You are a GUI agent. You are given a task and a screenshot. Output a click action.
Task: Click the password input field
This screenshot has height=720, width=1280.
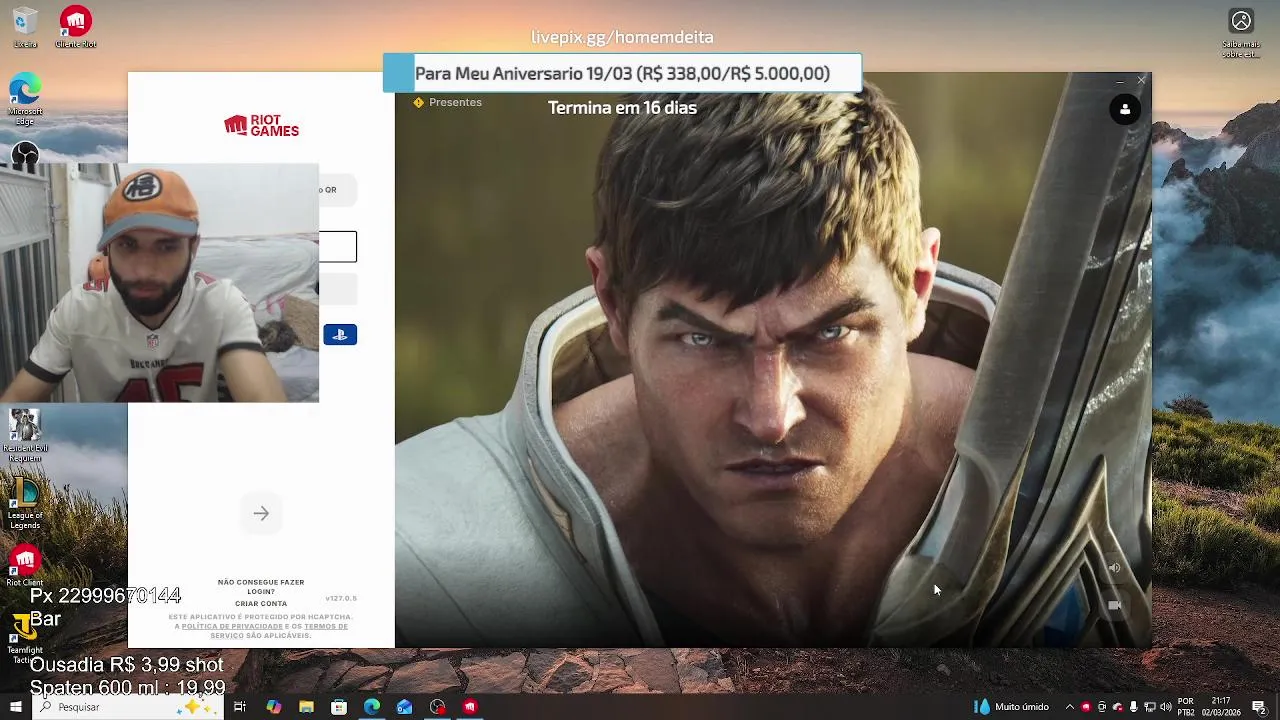tap(338, 290)
